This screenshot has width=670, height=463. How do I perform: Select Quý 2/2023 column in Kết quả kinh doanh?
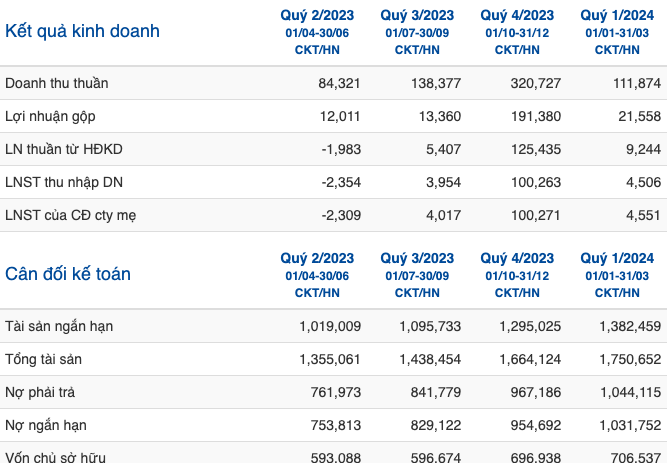click(x=317, y=32)
